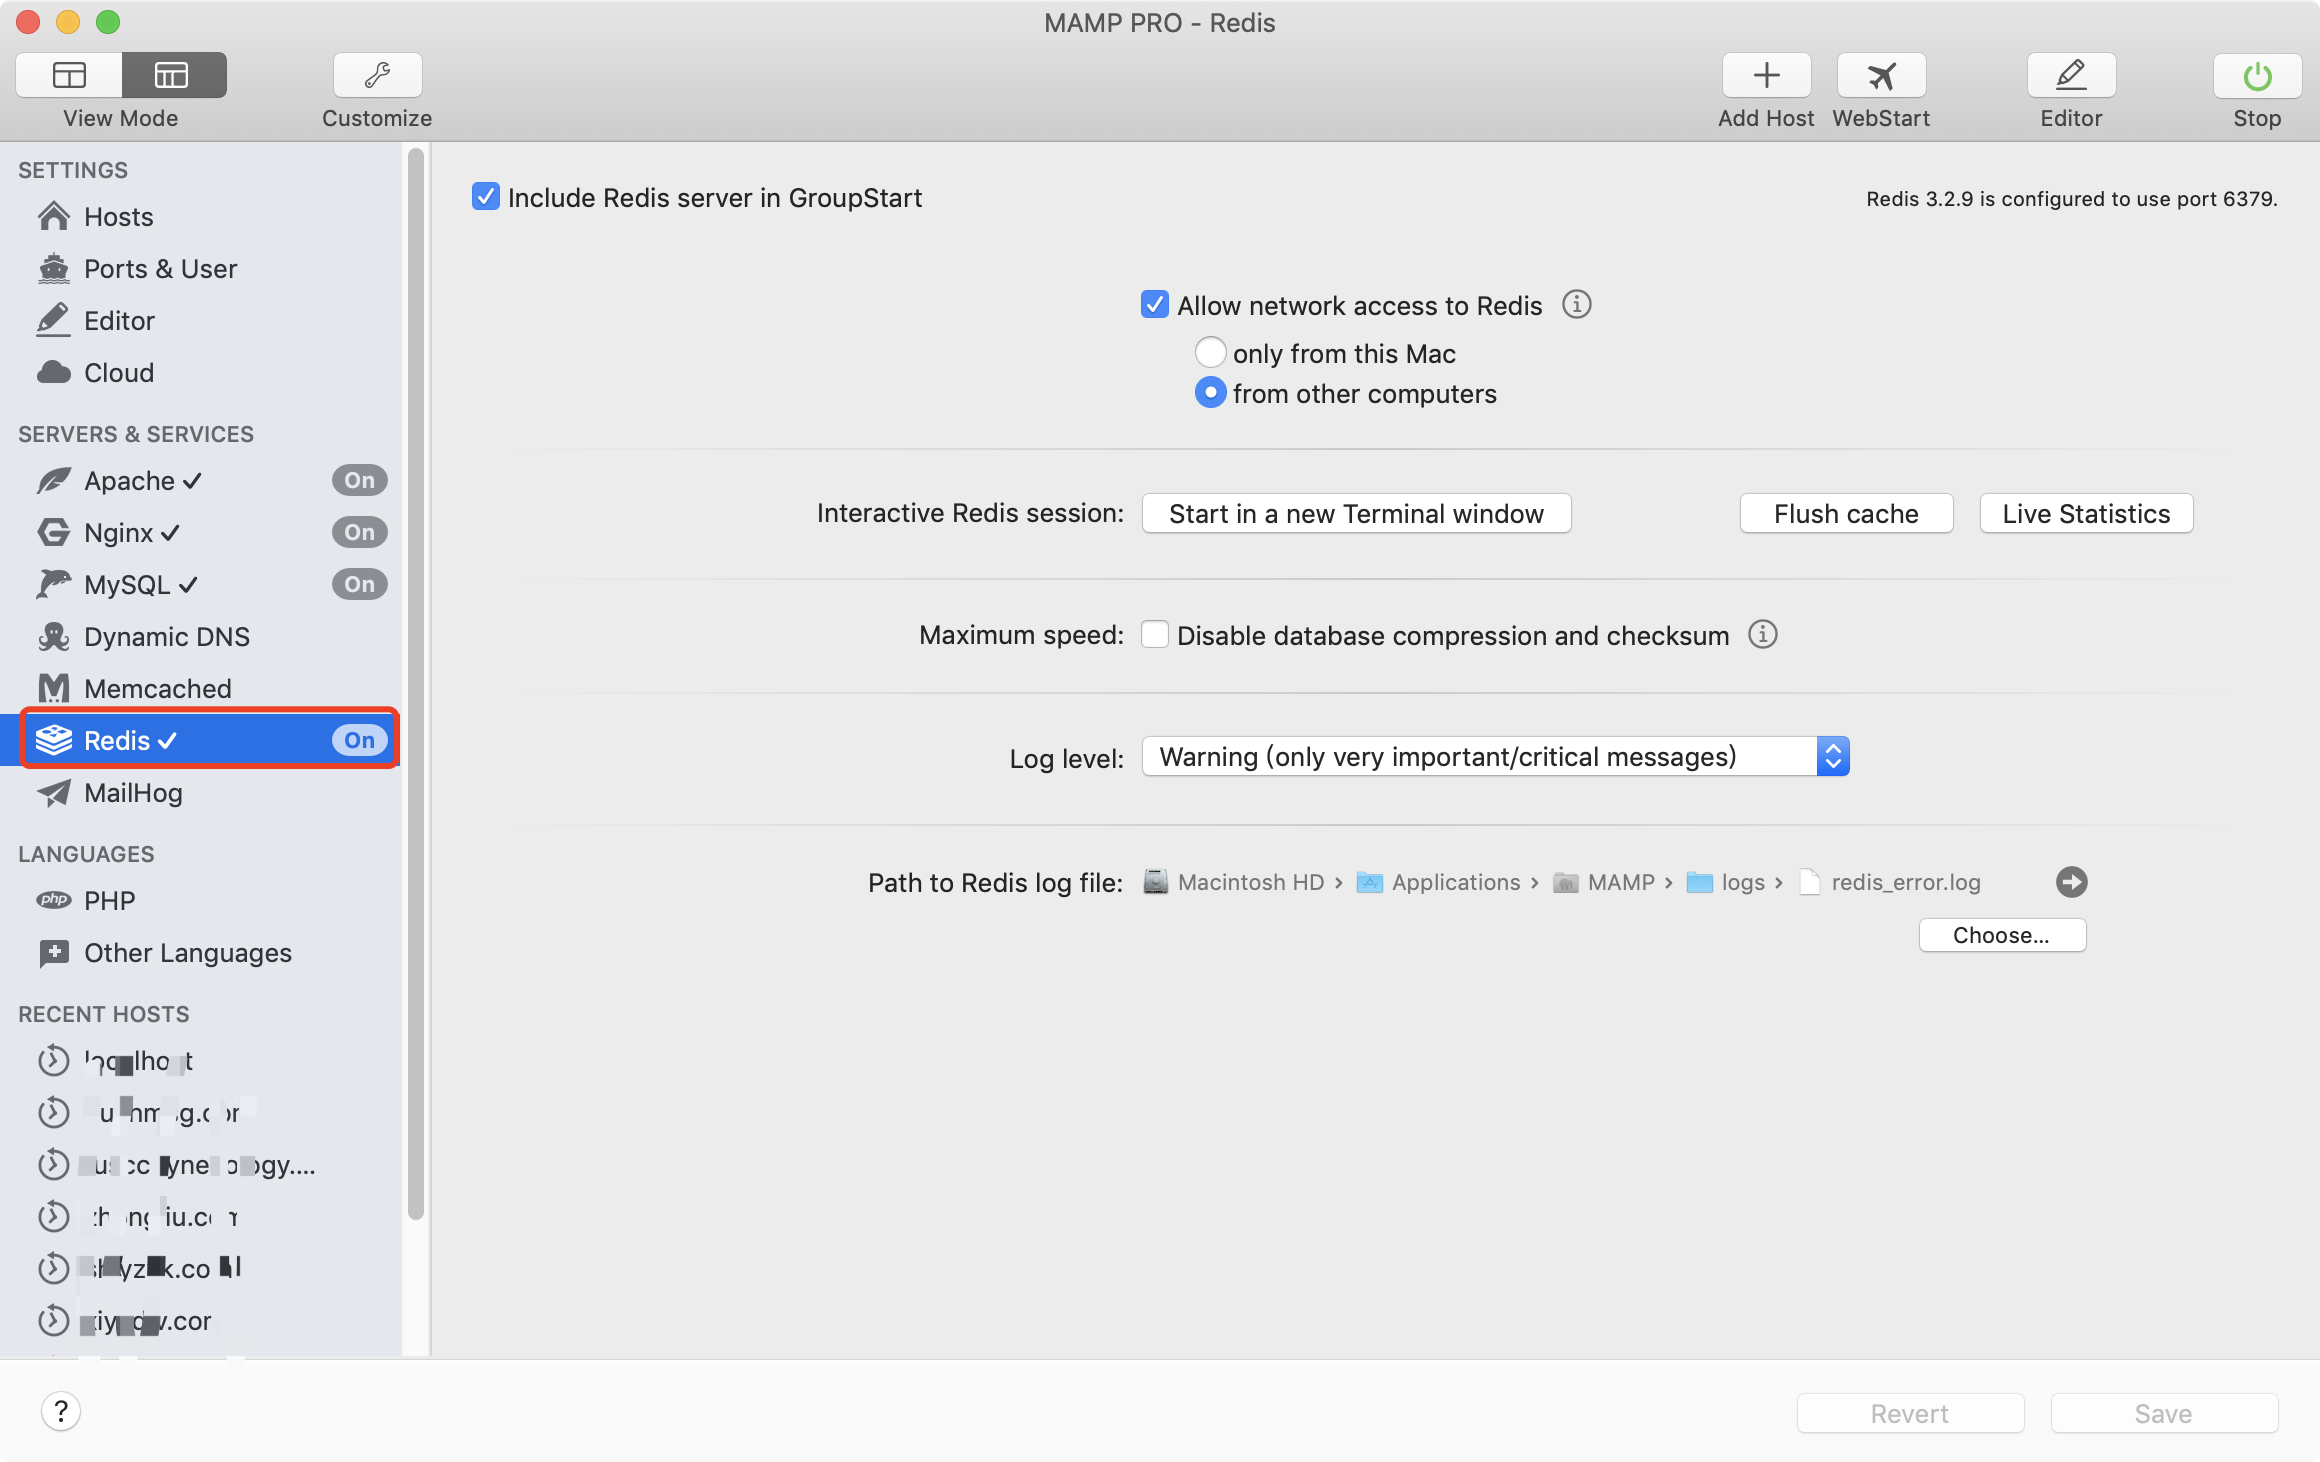Click logs folder in path breadcrumb
The width and height of the screenshot is (2320, 1462).
coord(1741,882)
